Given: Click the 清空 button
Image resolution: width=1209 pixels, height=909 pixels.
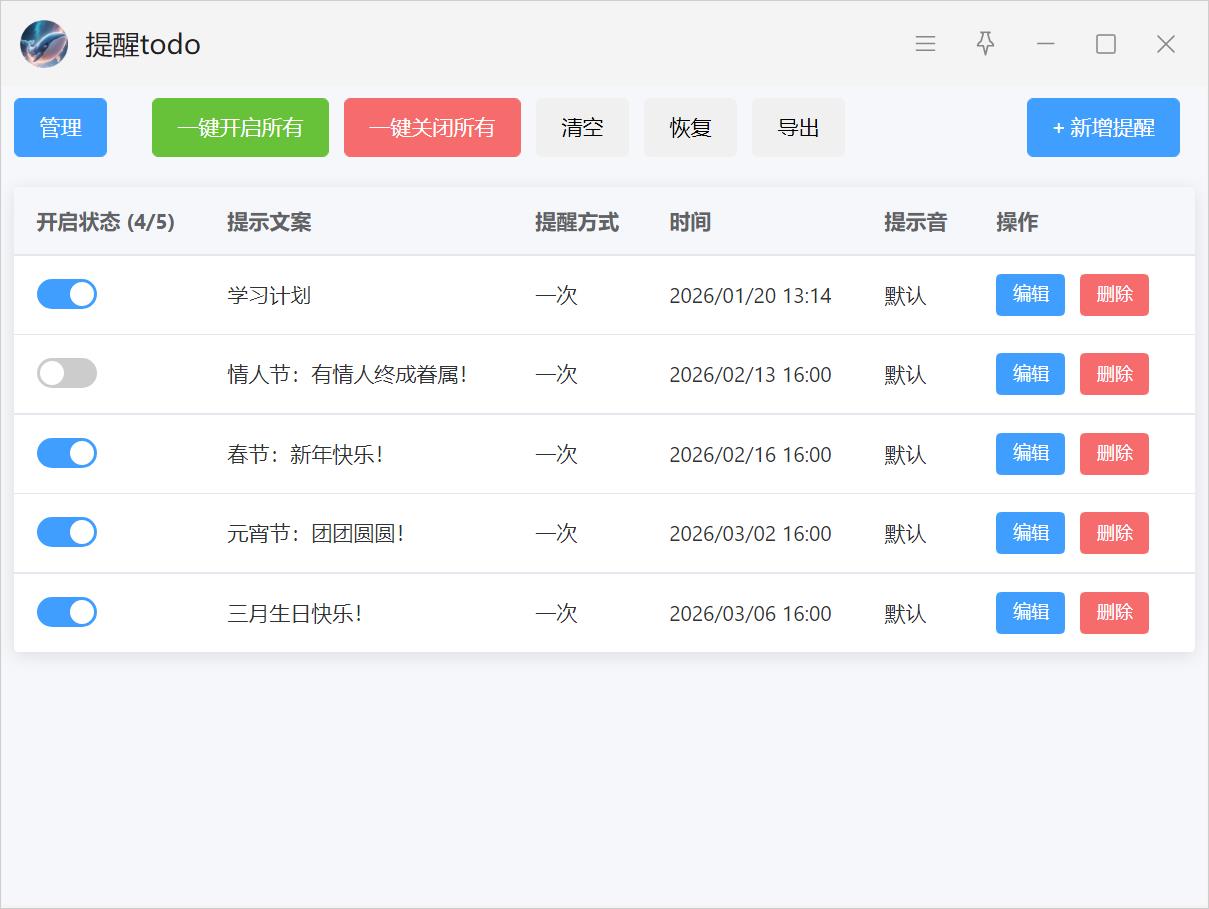Looking at the screenshot, I should point(582,128).
